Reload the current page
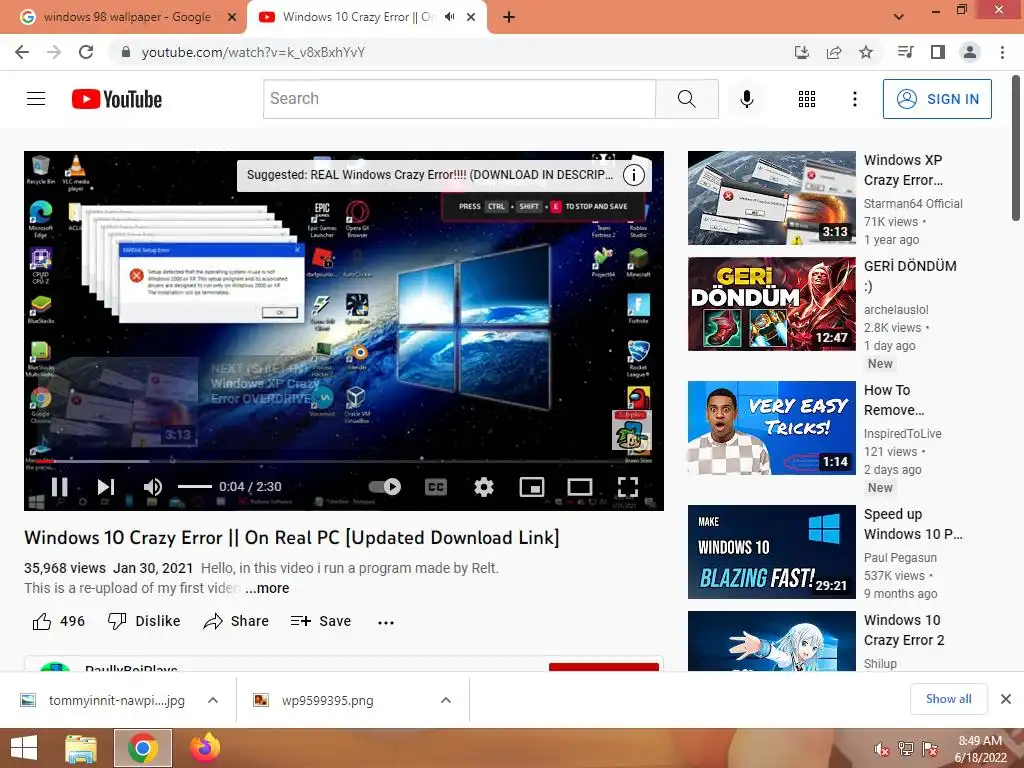 click(x=86, y=52)
